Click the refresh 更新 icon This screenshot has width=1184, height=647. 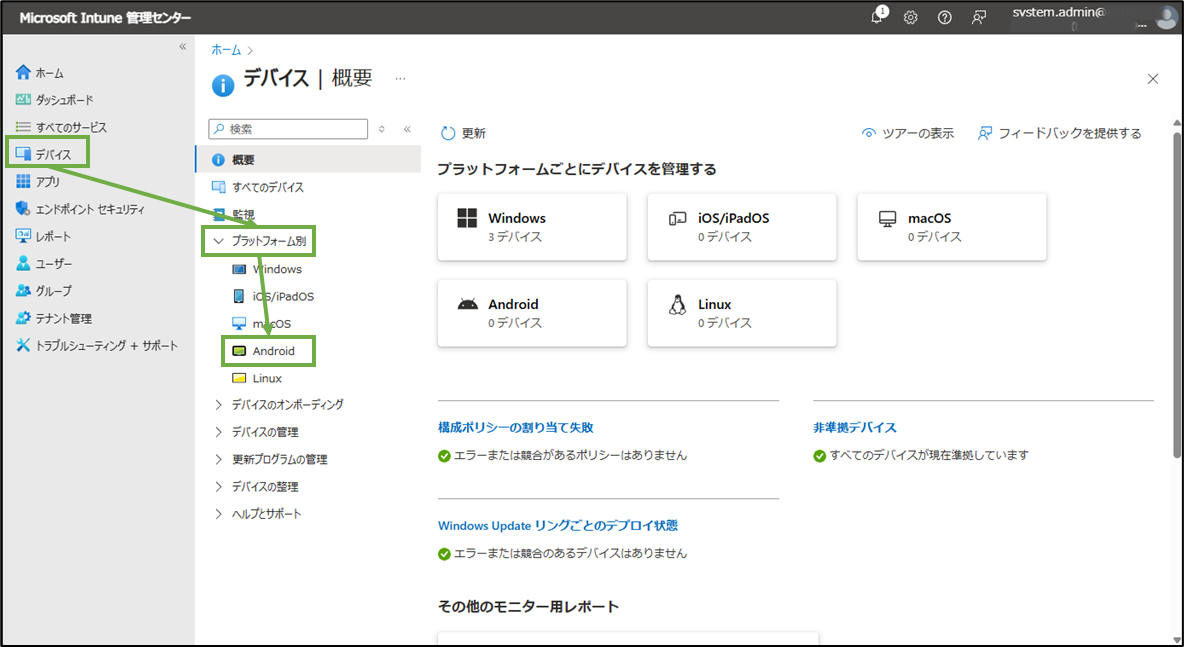pos(448,133)
